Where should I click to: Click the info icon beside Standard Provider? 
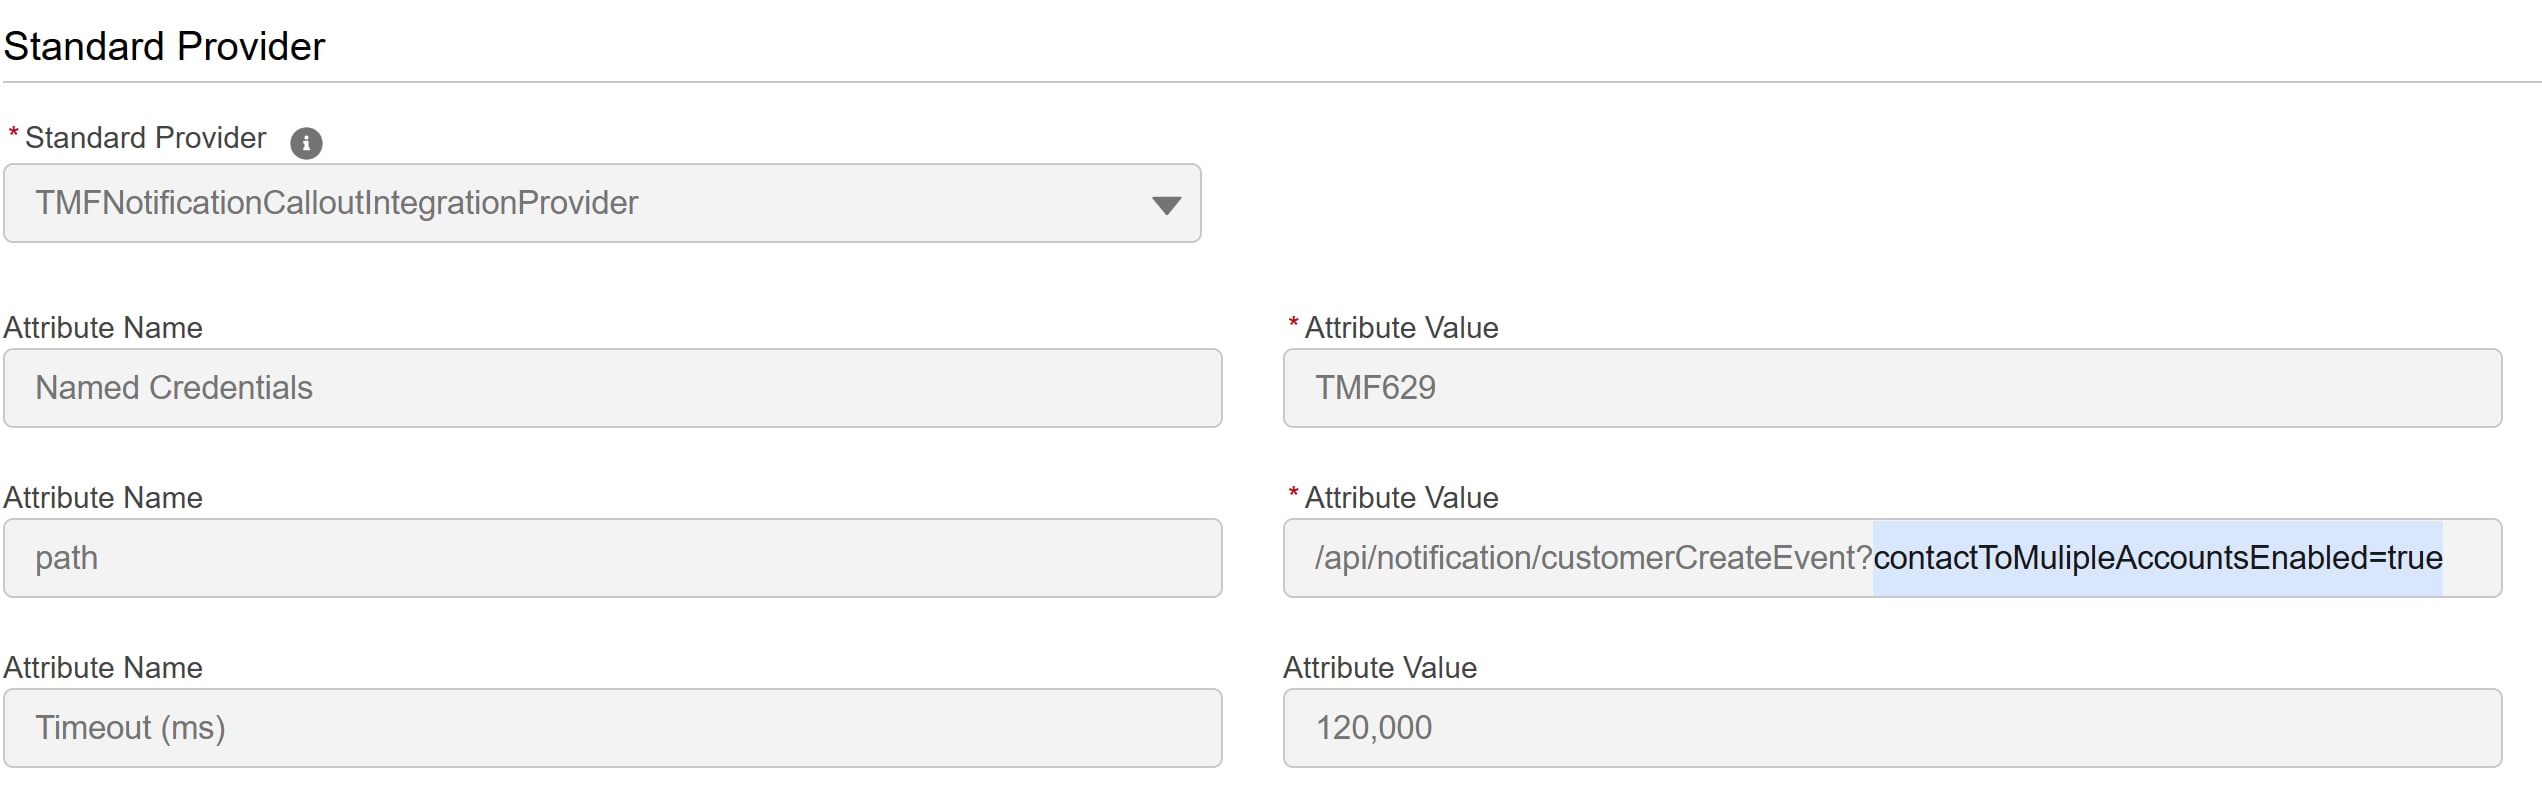pos(306,143)
